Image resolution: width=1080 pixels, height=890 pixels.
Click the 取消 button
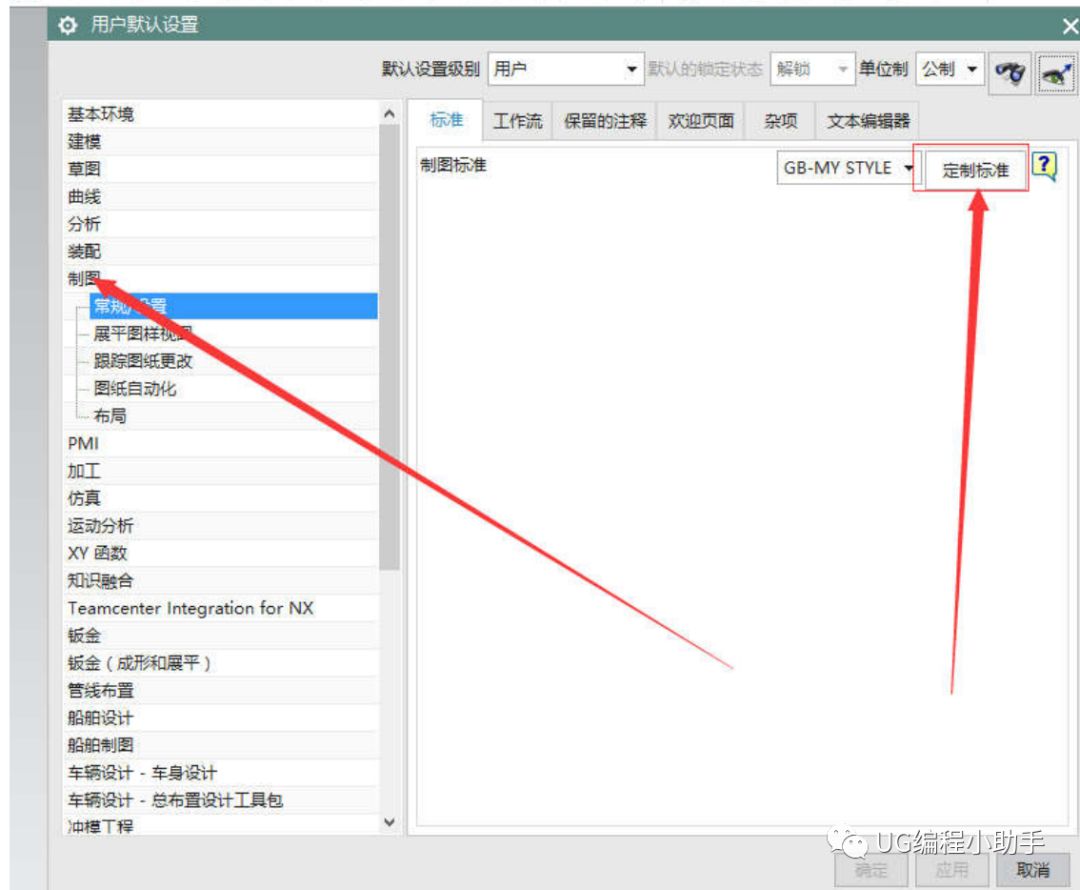click(x=1031, y=870)
